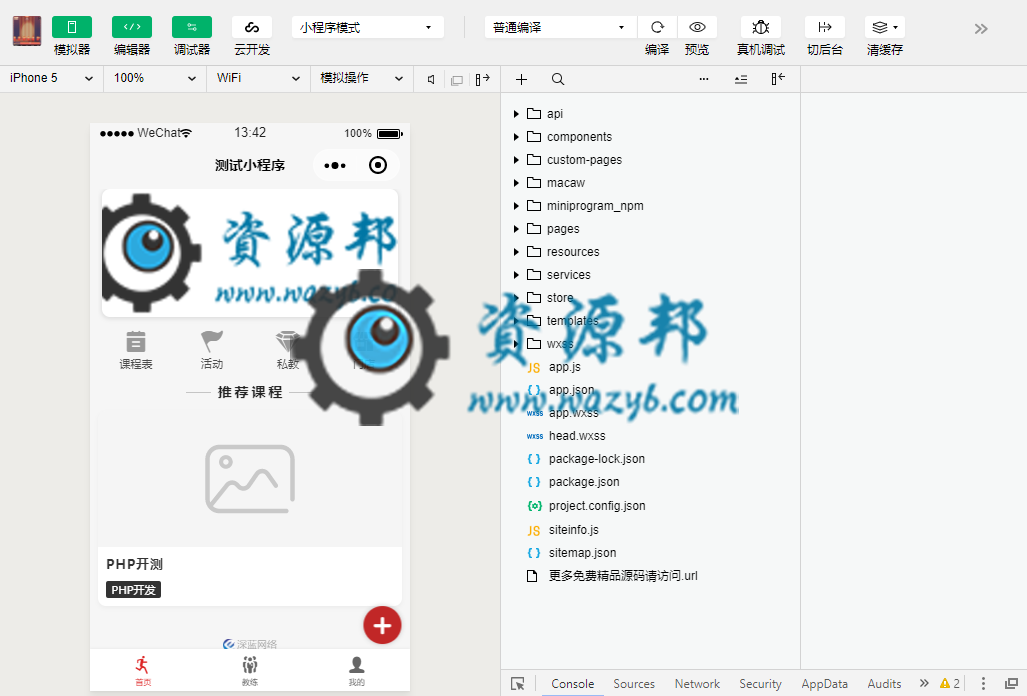Switch to the Network tab
This screenshot has height=696, width=1027.
697,684
